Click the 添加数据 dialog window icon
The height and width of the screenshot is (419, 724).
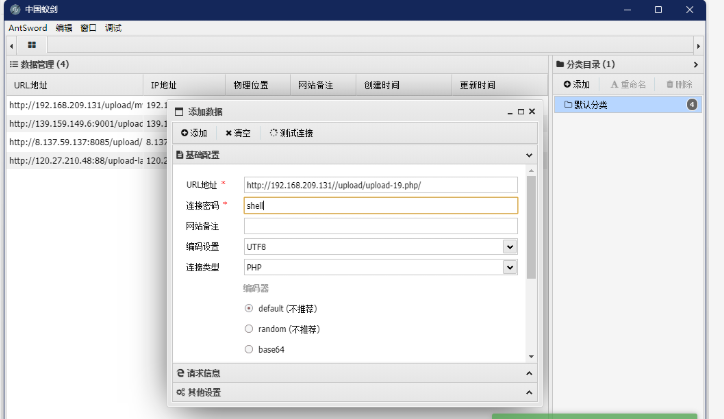(179, 112)
